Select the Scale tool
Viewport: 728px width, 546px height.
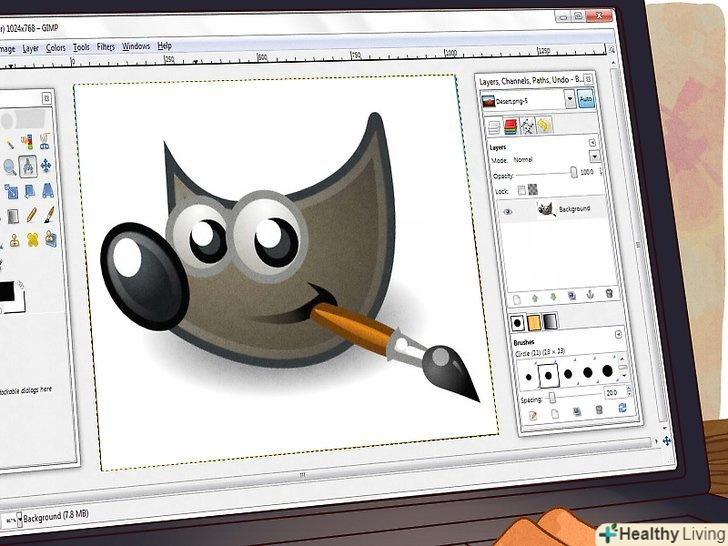11,191
